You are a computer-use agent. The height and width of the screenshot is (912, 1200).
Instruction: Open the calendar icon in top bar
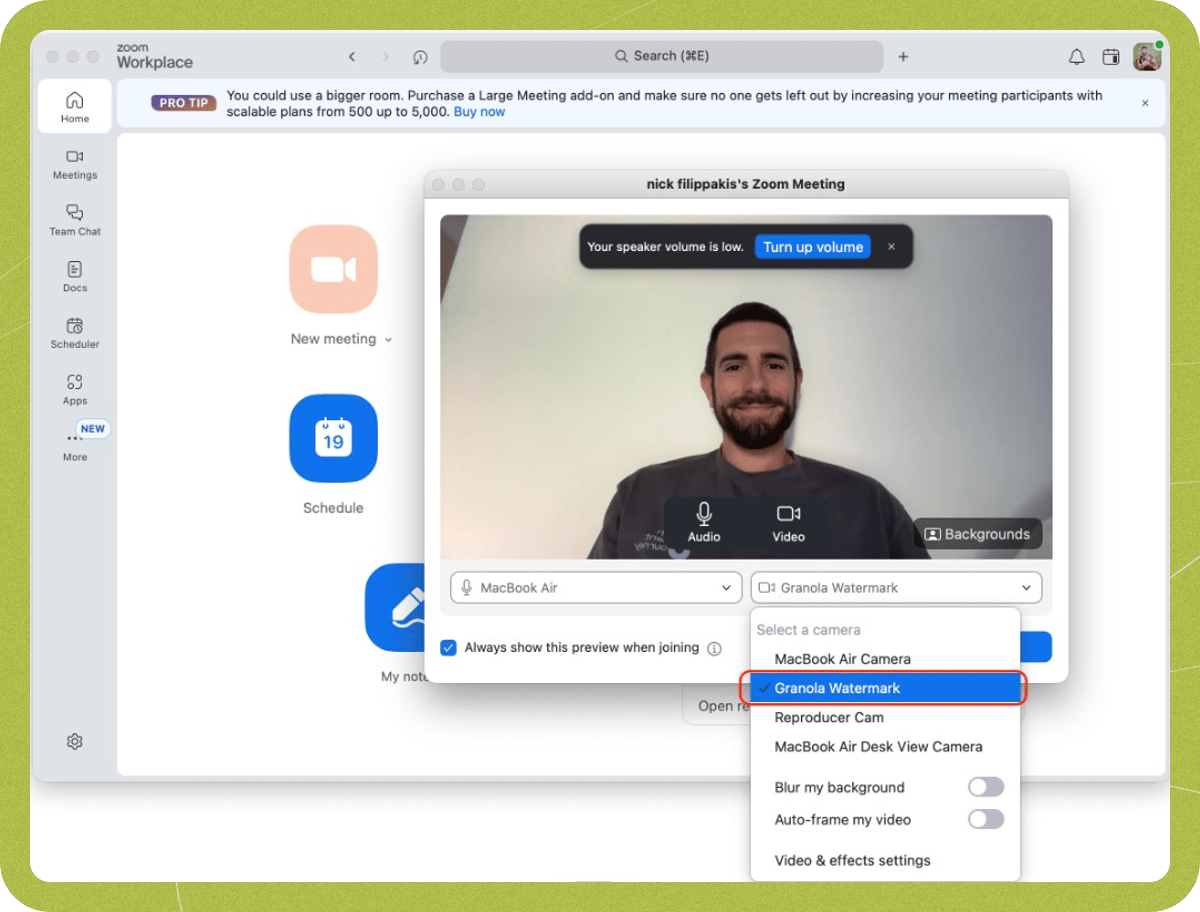coord(1110,57)
